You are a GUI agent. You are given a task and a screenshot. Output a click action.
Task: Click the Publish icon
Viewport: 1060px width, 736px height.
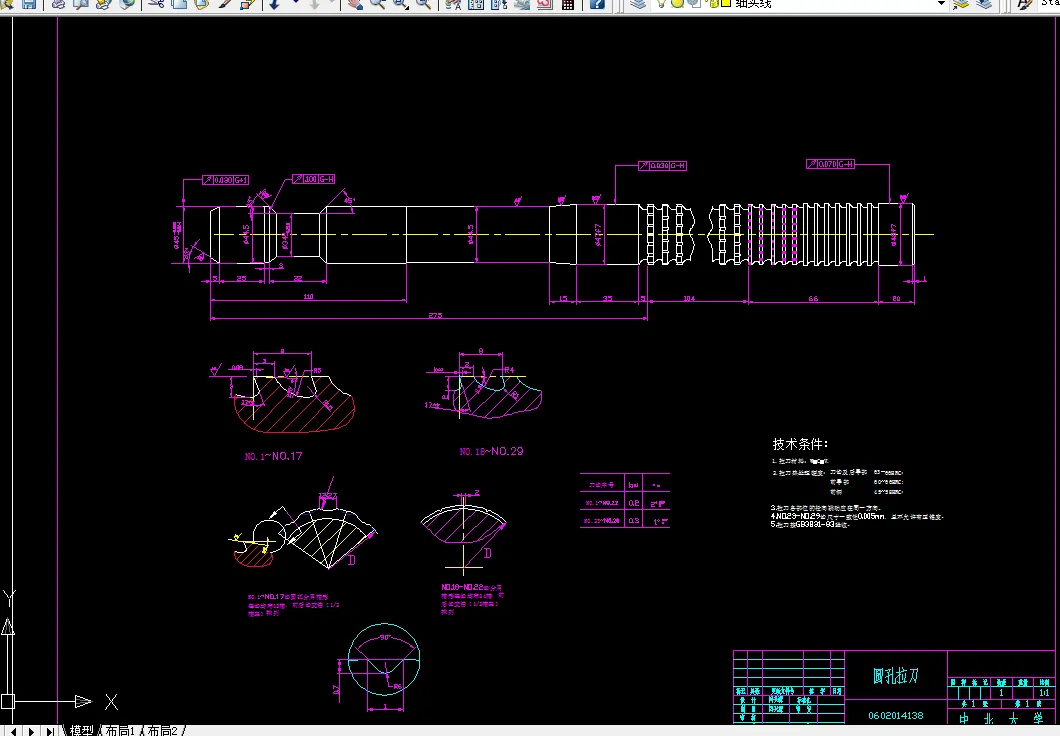pyautogui.click(x=103, y=4)
